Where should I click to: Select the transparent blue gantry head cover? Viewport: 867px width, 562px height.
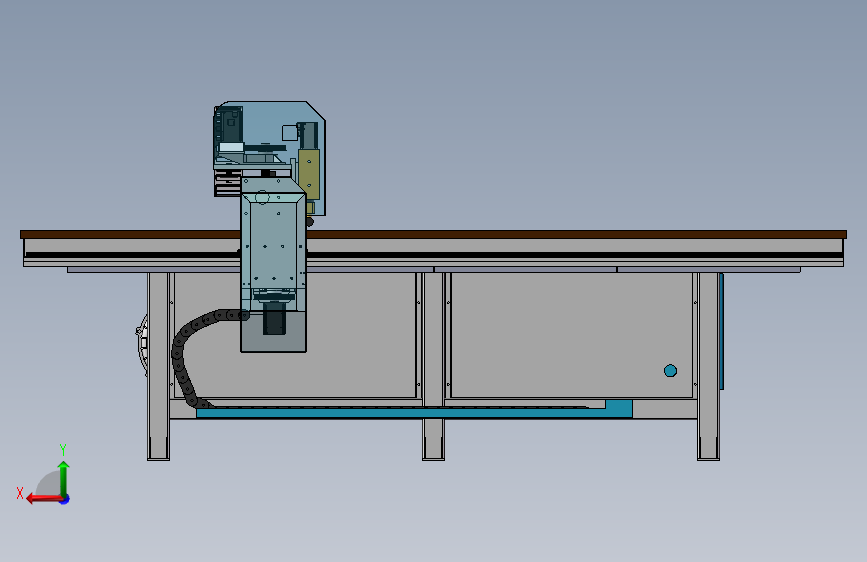click(269, 158)
